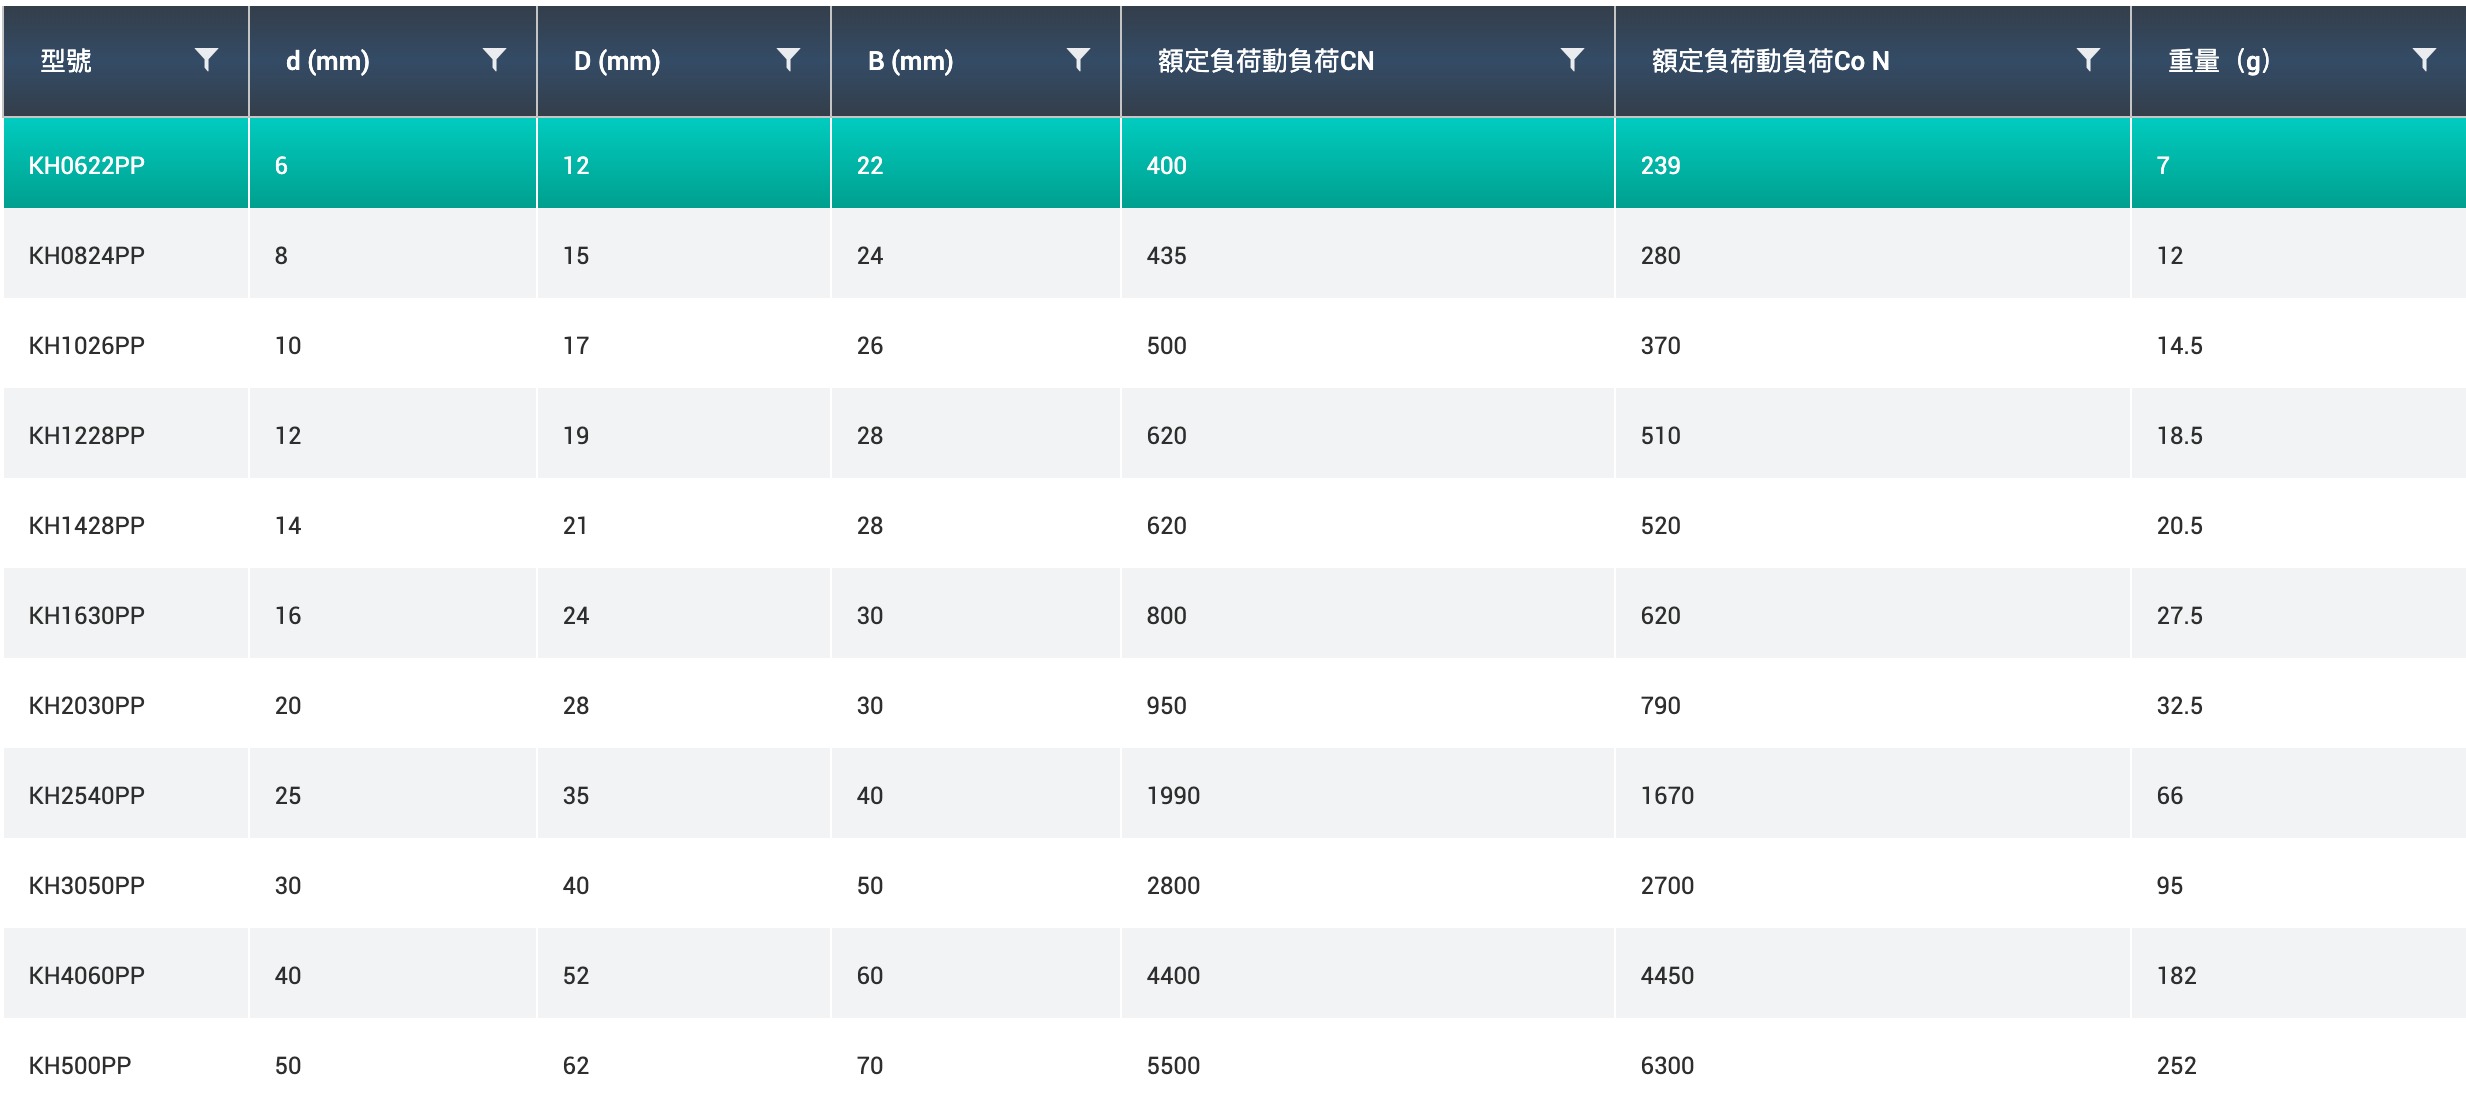Select the KH3050PP row
This screenshot has width=2466, height=1108.
point(87,885)
